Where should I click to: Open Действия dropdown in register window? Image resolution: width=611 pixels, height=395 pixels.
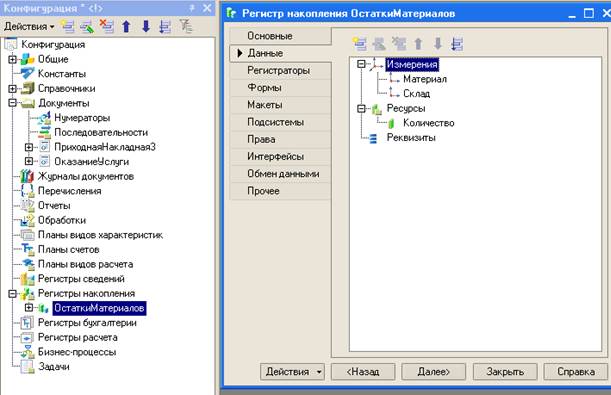coord(292,372)
